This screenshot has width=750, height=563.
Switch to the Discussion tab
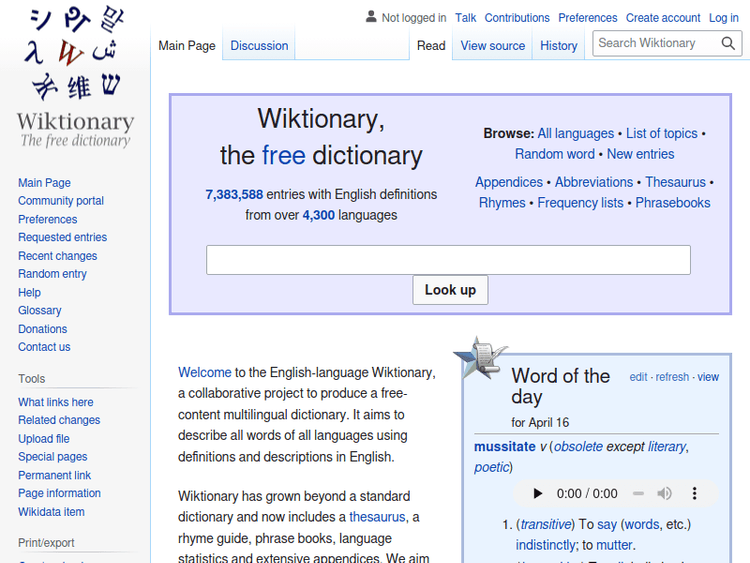click(259, 46)
